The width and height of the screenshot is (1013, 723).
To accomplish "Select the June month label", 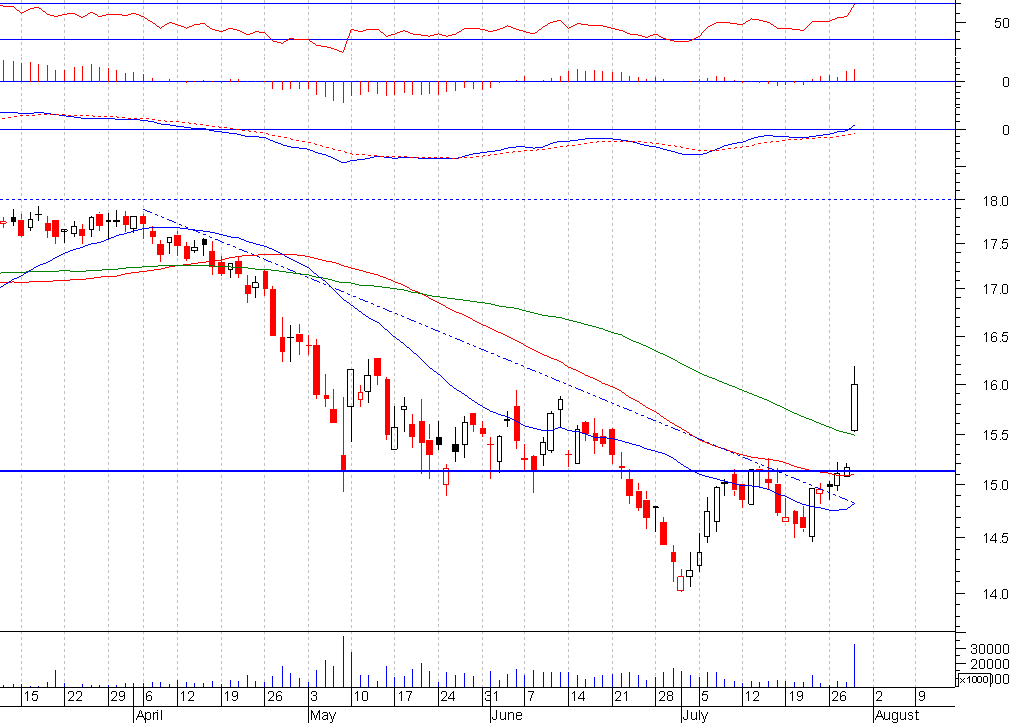I will pos(506,715).
